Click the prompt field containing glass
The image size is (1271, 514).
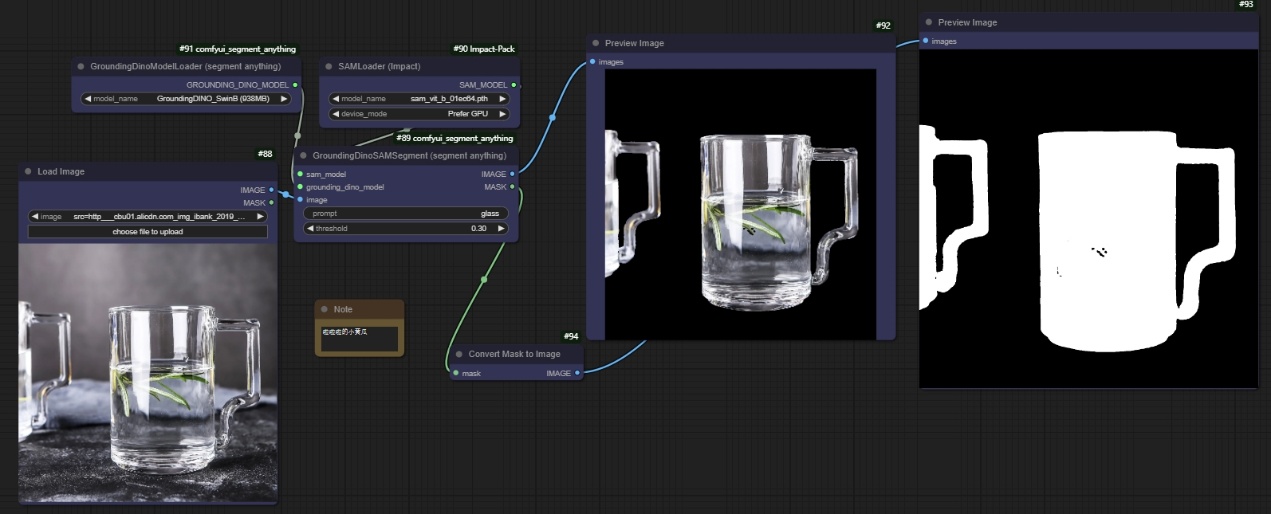(x=406, y=213)
